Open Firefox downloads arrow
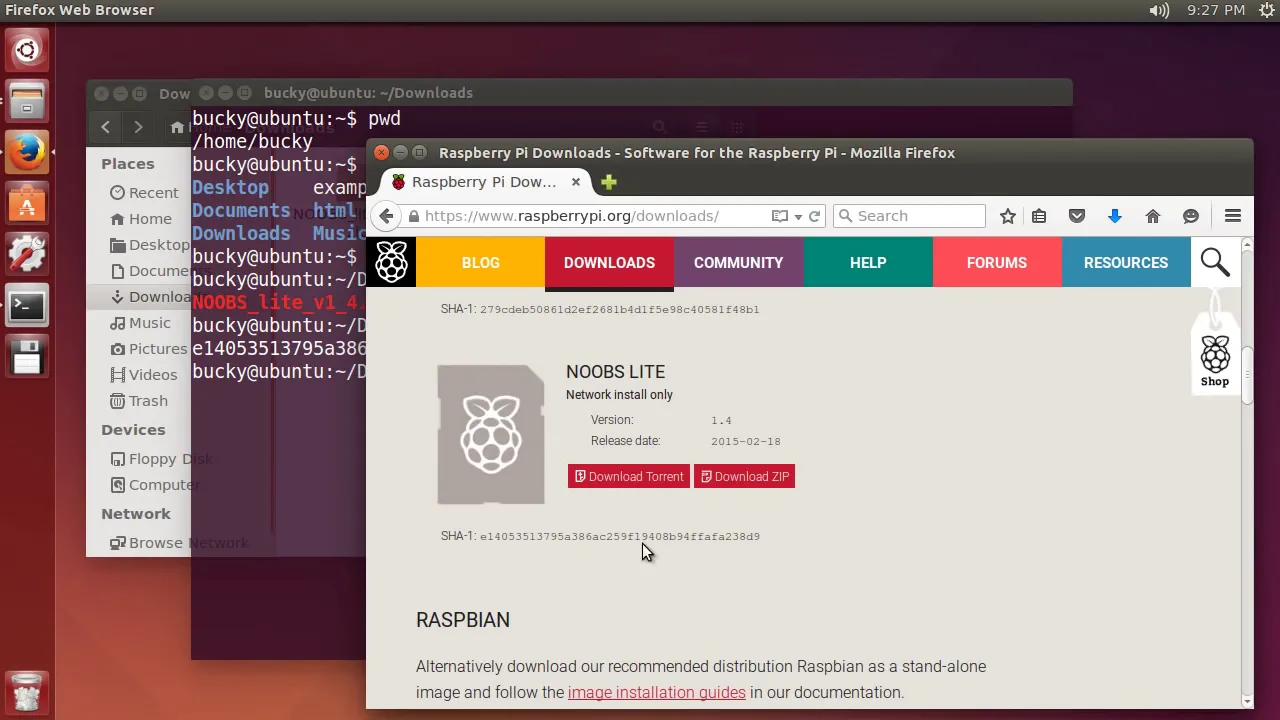 (1115, 216)
